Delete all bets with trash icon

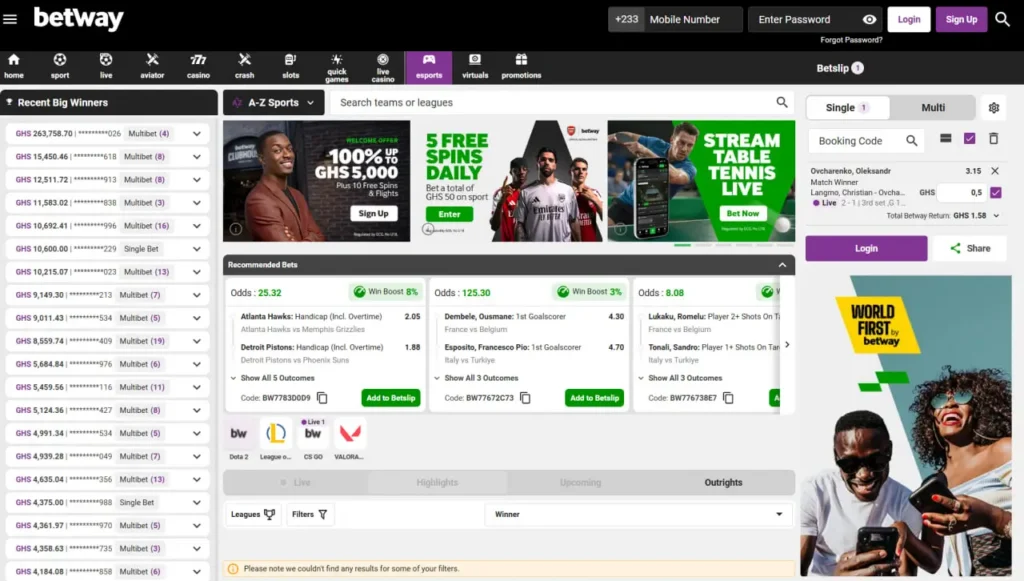993,138
